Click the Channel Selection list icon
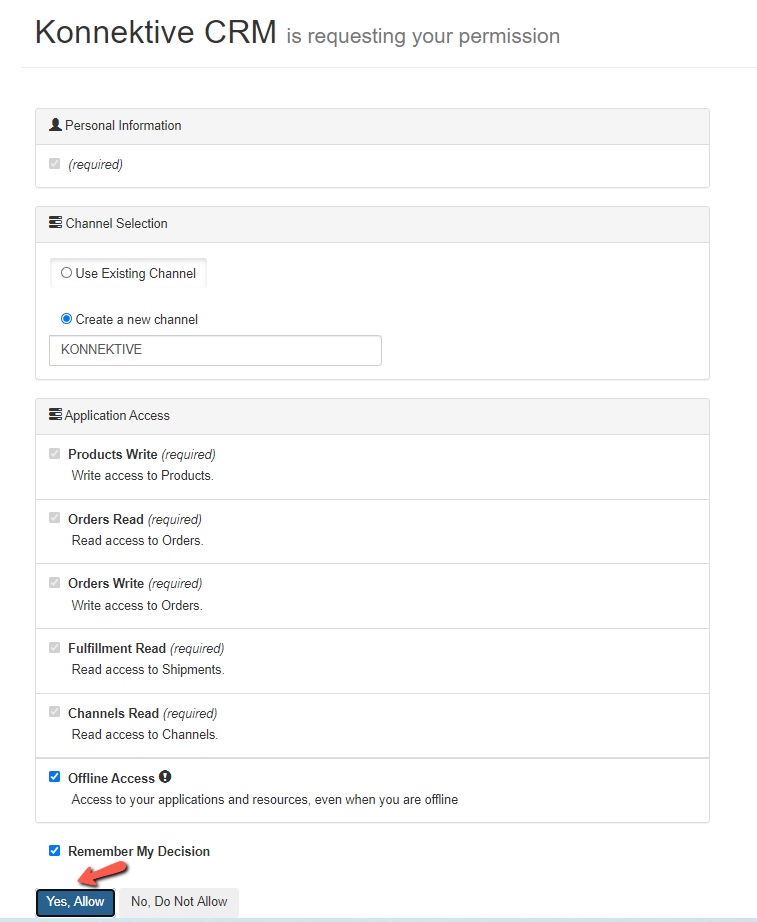 [55, 223]
